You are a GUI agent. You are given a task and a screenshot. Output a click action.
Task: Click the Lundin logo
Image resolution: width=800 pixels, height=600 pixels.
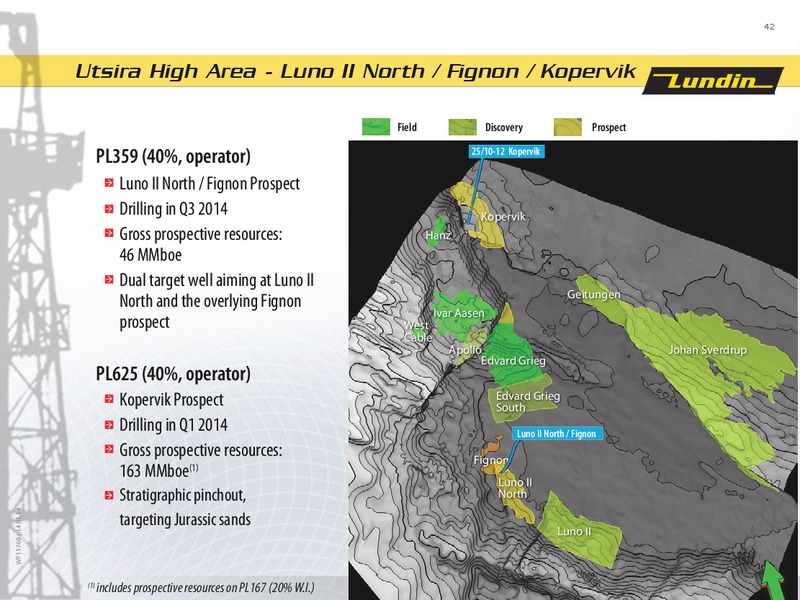tap(712, 81)
